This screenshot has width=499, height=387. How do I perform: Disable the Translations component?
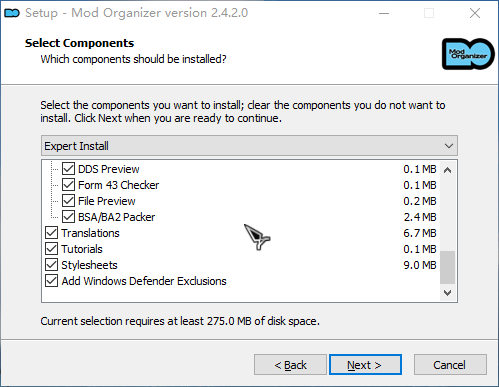click(51, 233)
